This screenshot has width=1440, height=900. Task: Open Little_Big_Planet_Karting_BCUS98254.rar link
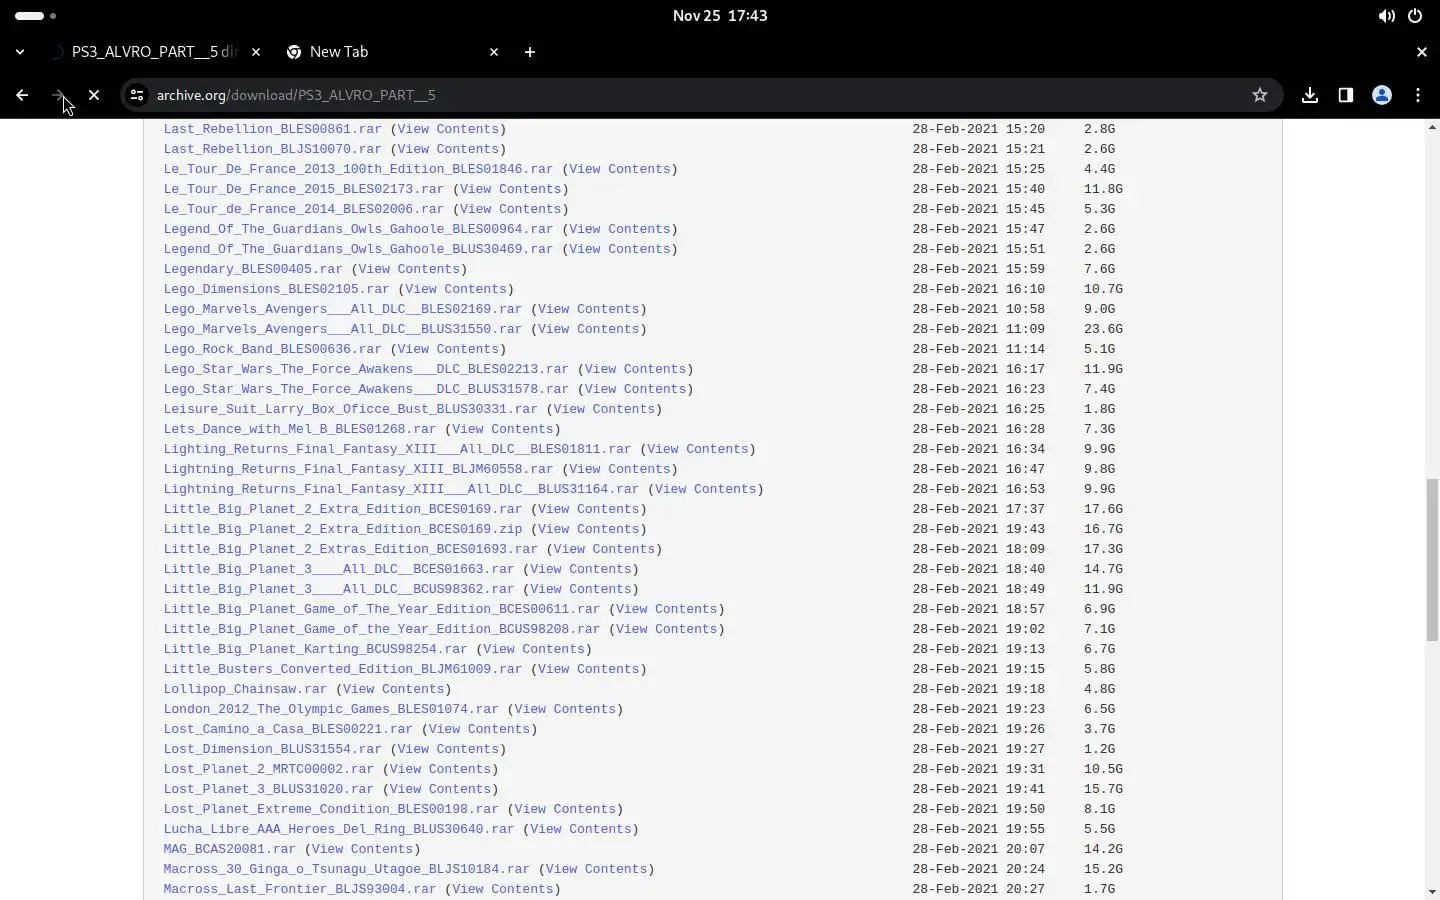(x=315, y=649)
